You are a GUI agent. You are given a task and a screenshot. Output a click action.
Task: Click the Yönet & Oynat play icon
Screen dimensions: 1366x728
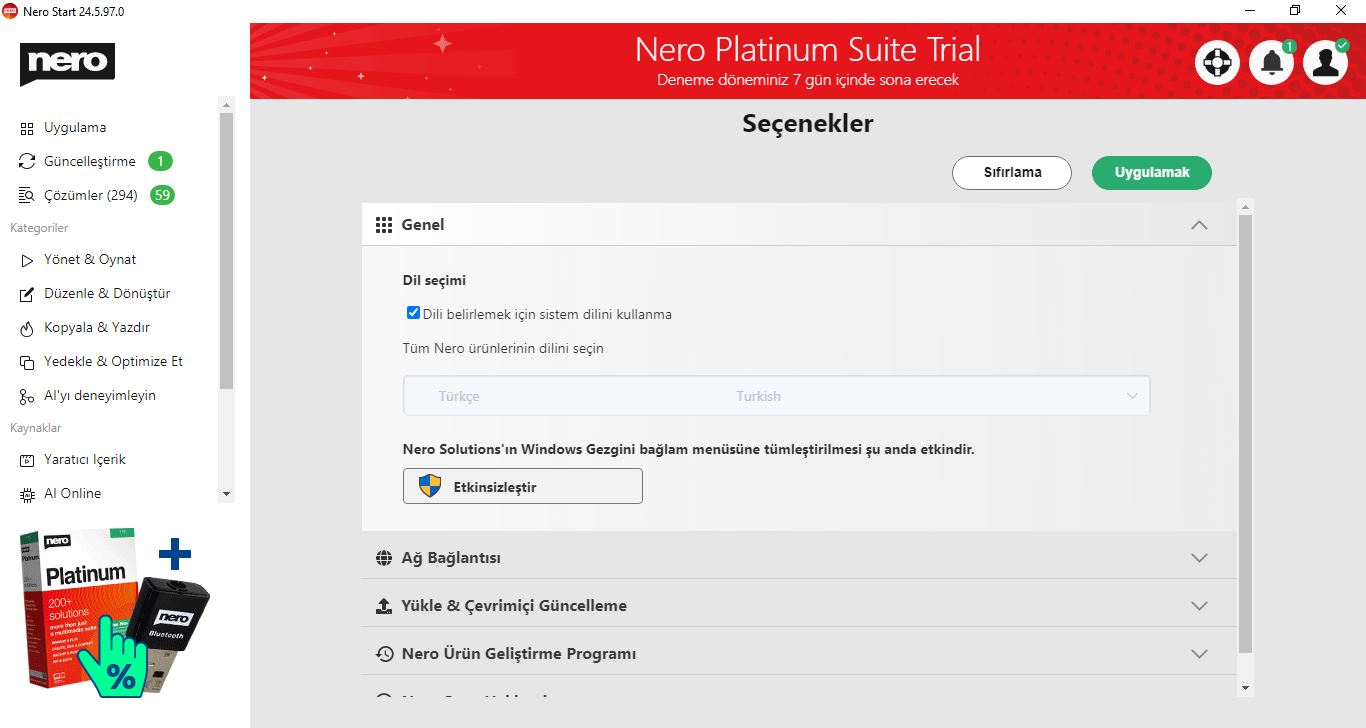[27, 260]
